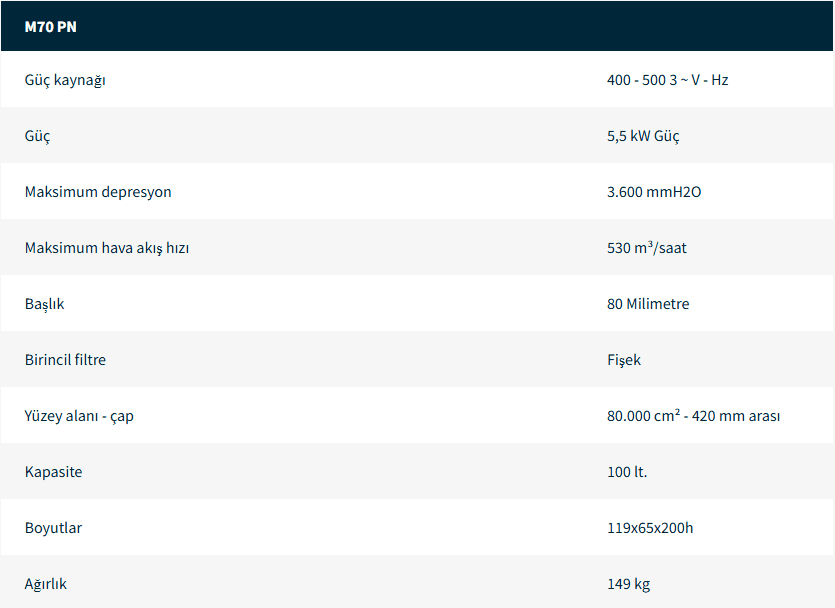
Task: Select the Boyutlar row label
Action: tap(54, 528)
